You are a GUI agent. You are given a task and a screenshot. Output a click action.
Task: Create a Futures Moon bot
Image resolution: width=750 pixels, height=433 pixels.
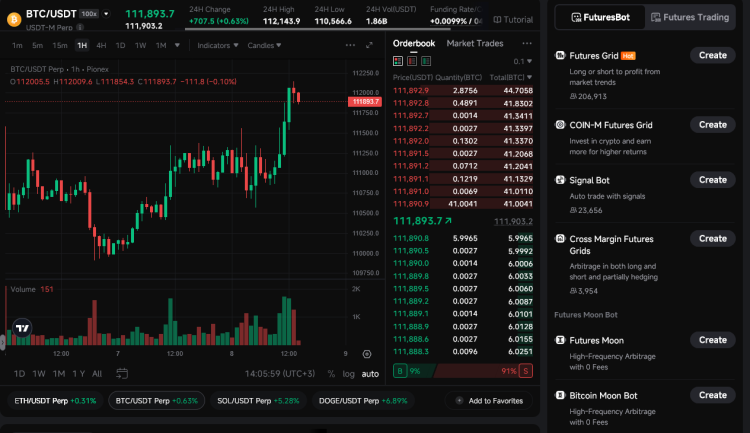coord(713,340)
